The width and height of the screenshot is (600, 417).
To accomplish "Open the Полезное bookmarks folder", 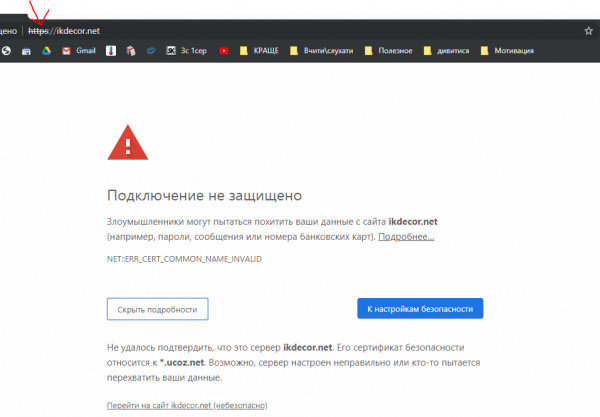I will coord(388,51).
